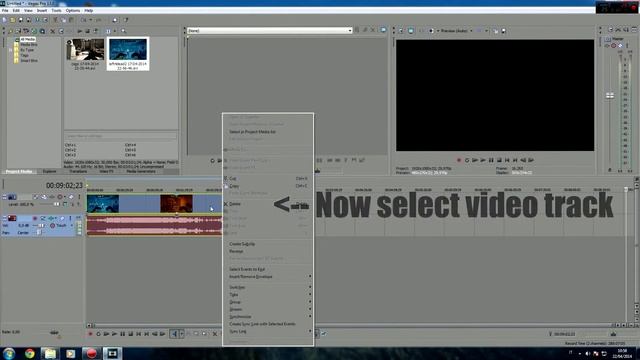The width and height of the screenshot is (640, 360).
Task: Choose Copy from the context menu
Action: point(268,186)
